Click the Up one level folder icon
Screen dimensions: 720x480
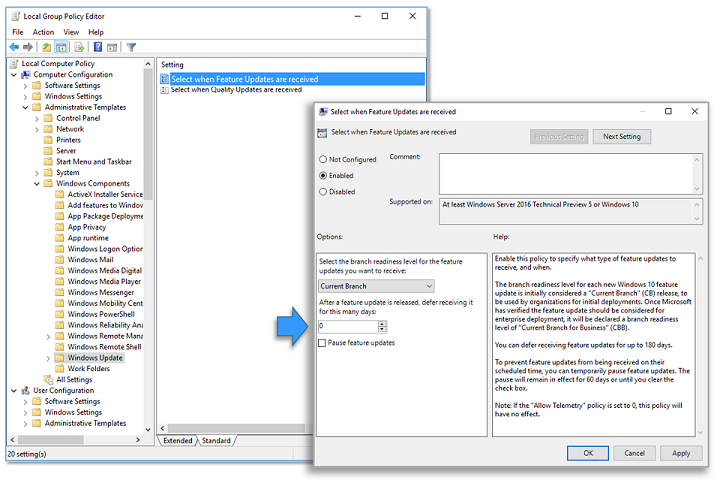click(46, 47)
